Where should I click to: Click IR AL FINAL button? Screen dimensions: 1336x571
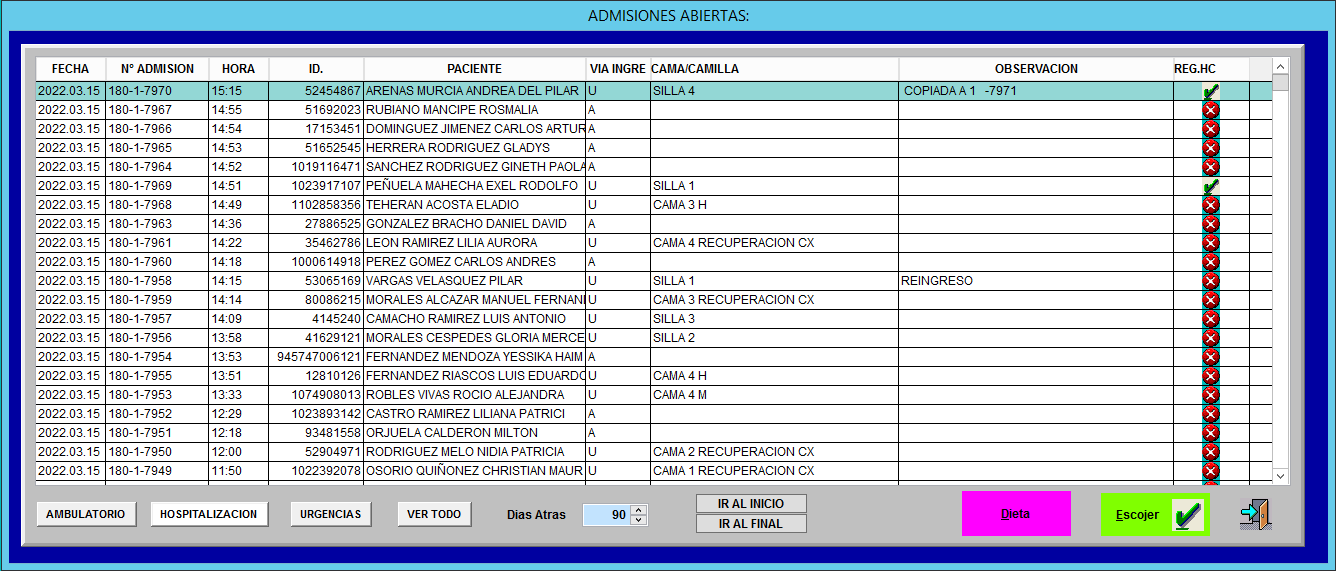click(x=751, y=524)
